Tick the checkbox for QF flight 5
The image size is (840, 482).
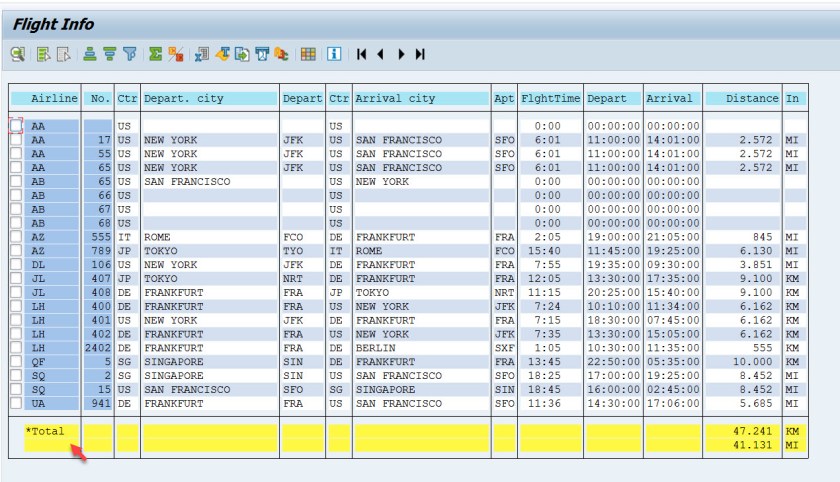pyautogui.click(x=16, y=363)
